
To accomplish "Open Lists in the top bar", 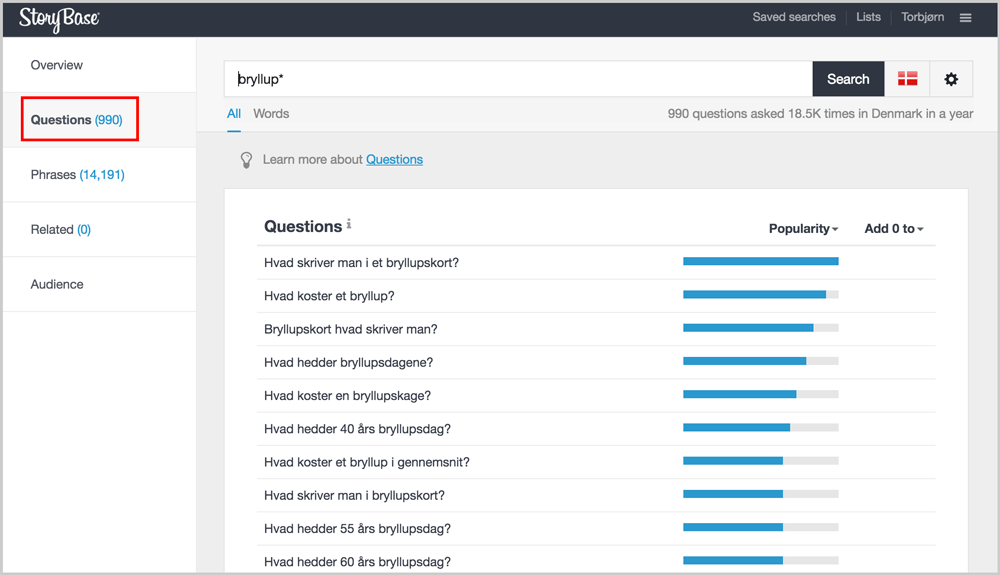I will [x=868, y=17].
